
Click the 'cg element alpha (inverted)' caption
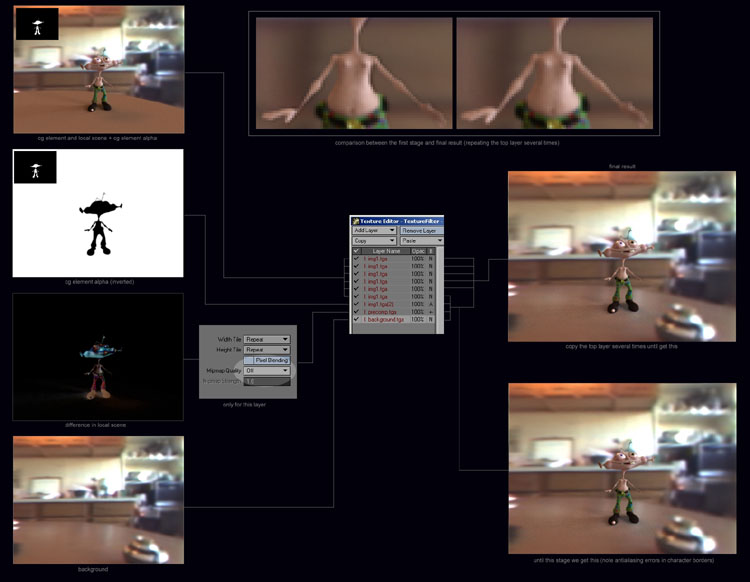click(99, 282)
